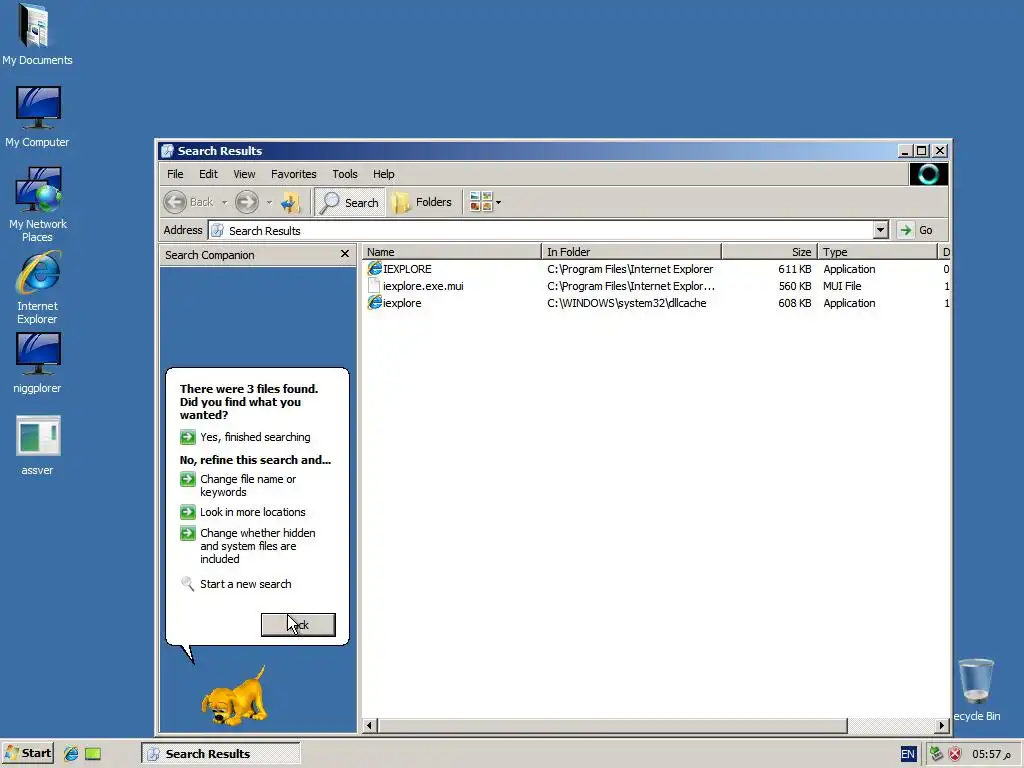Open the Tools menu
Image resolution: width=1024 pixels, height=768 pixels.
pyautogui.click(x=345, y=174)
